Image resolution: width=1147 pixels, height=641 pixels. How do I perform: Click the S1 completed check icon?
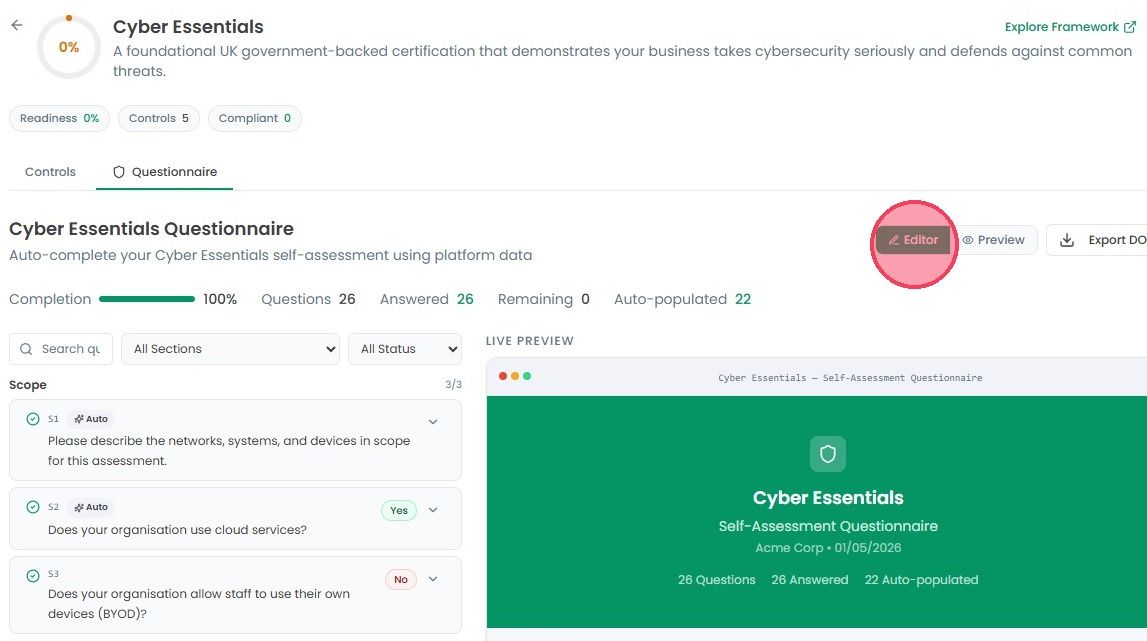[33, 419]
